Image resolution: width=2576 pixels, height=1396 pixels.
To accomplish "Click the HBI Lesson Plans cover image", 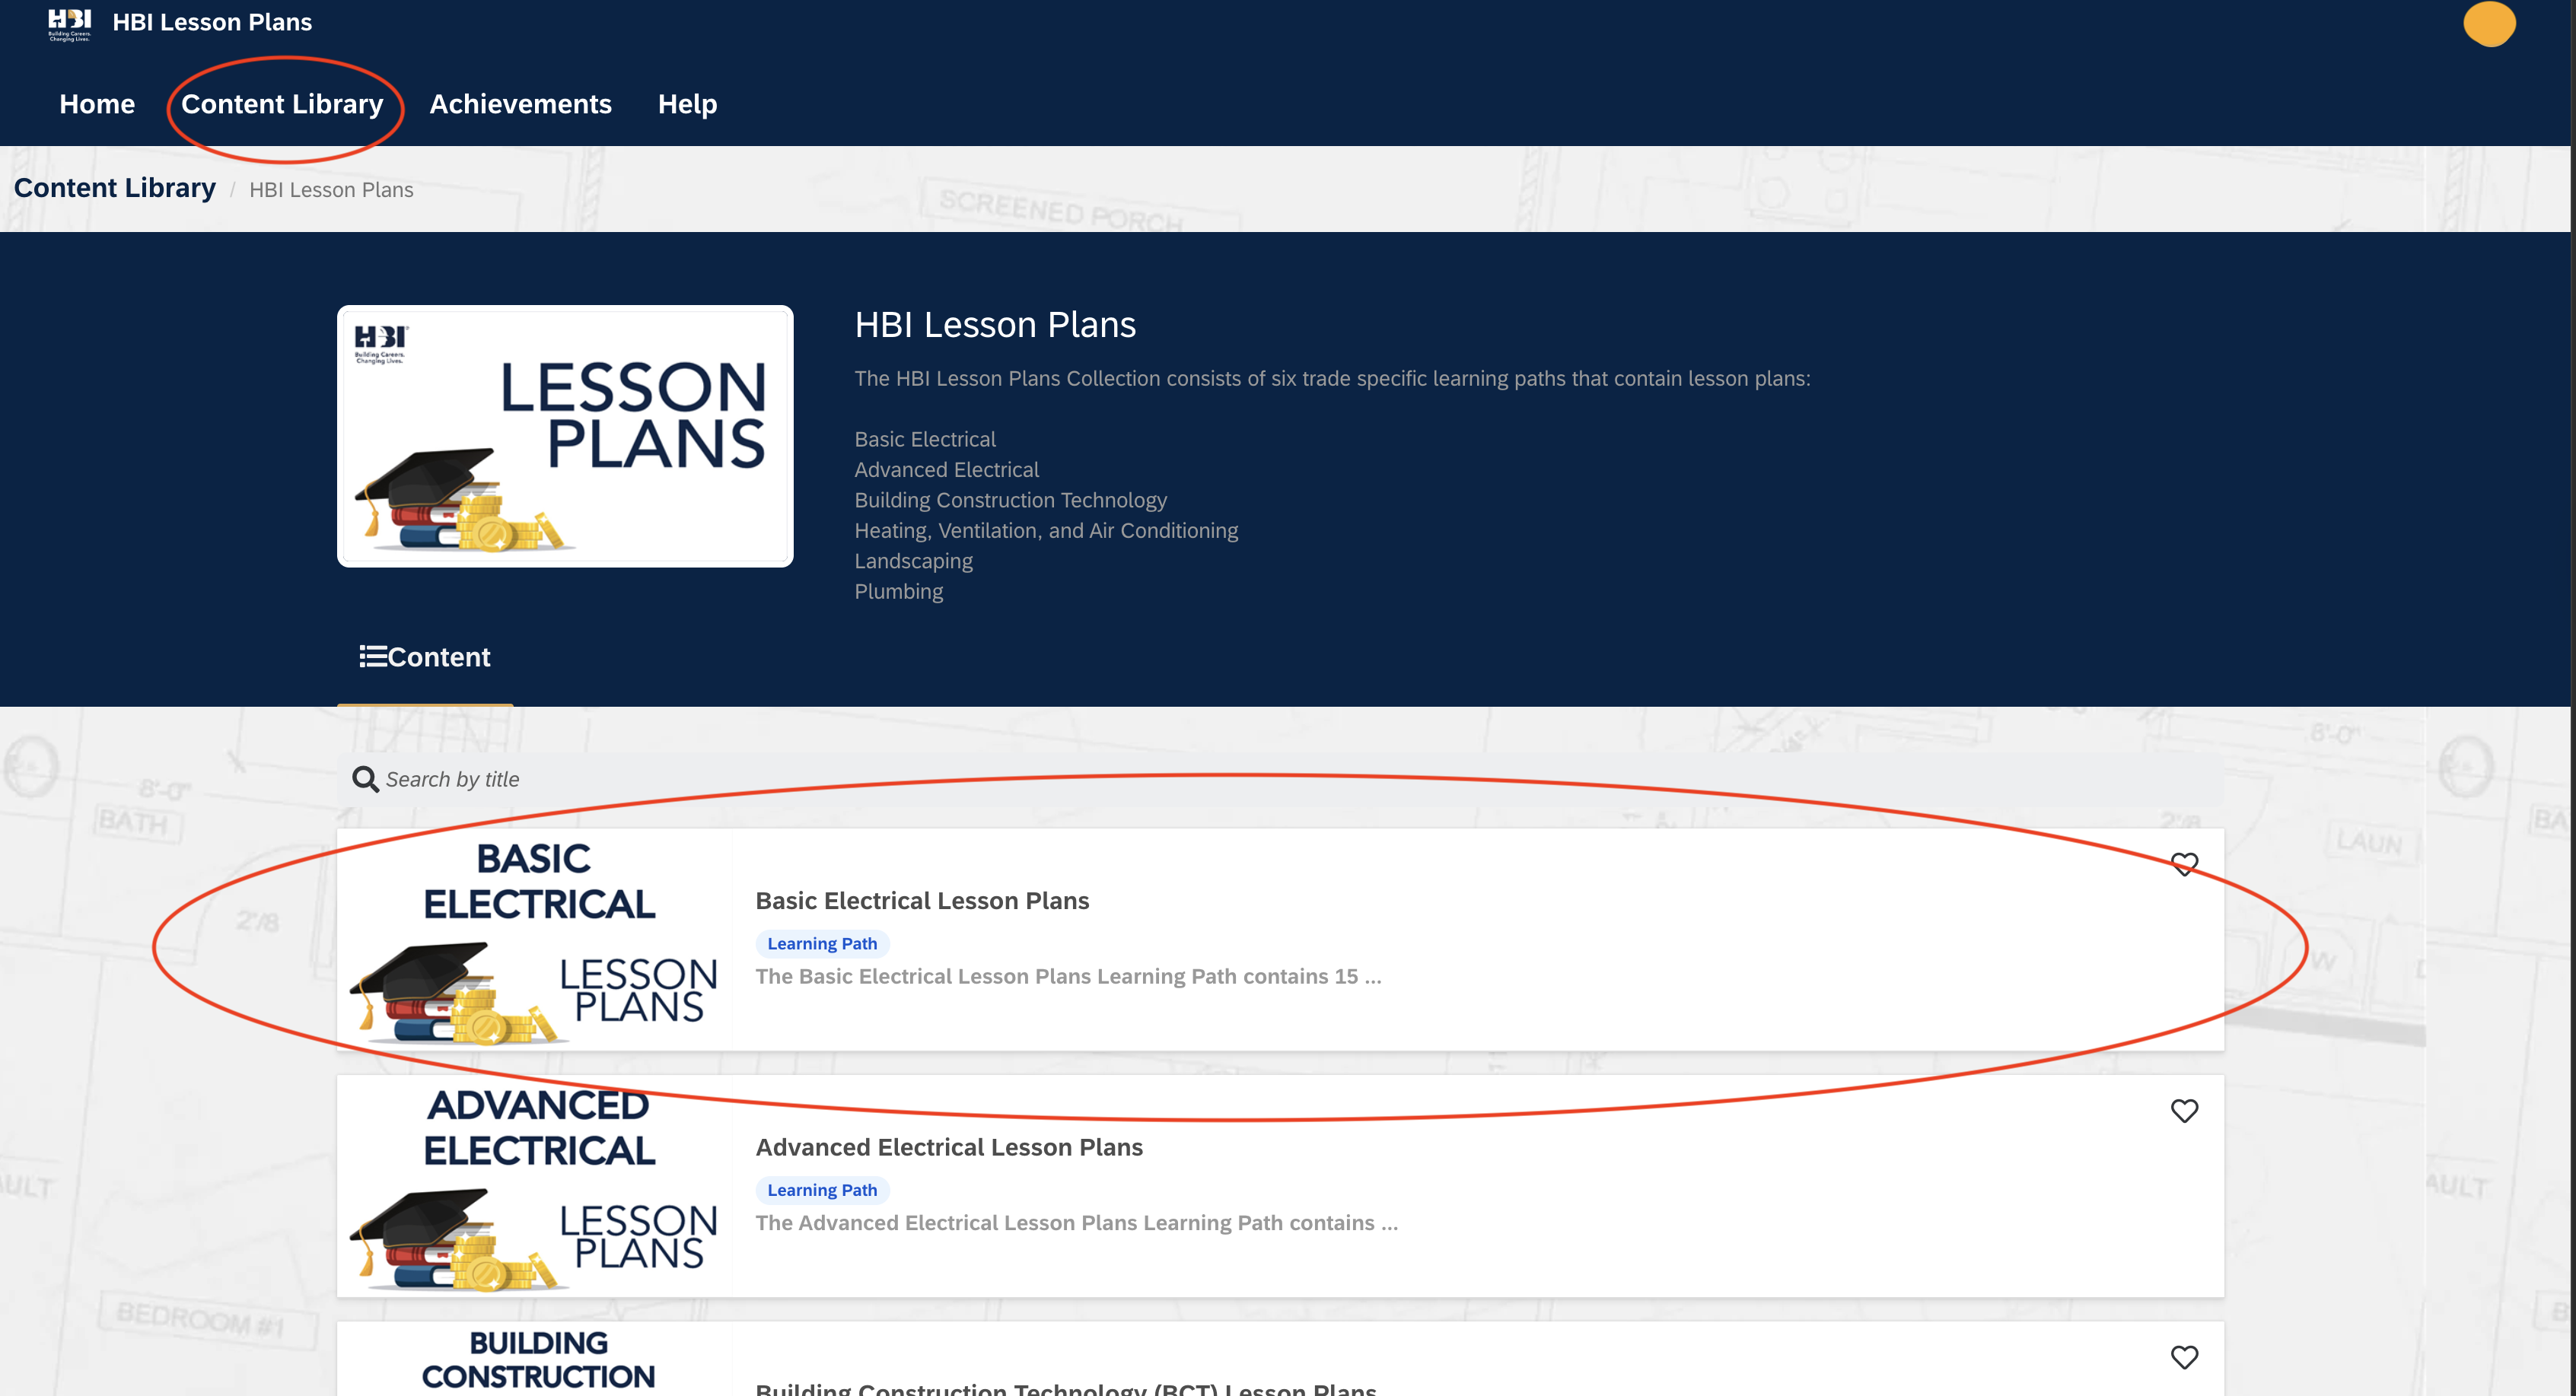I will point(565,436).
